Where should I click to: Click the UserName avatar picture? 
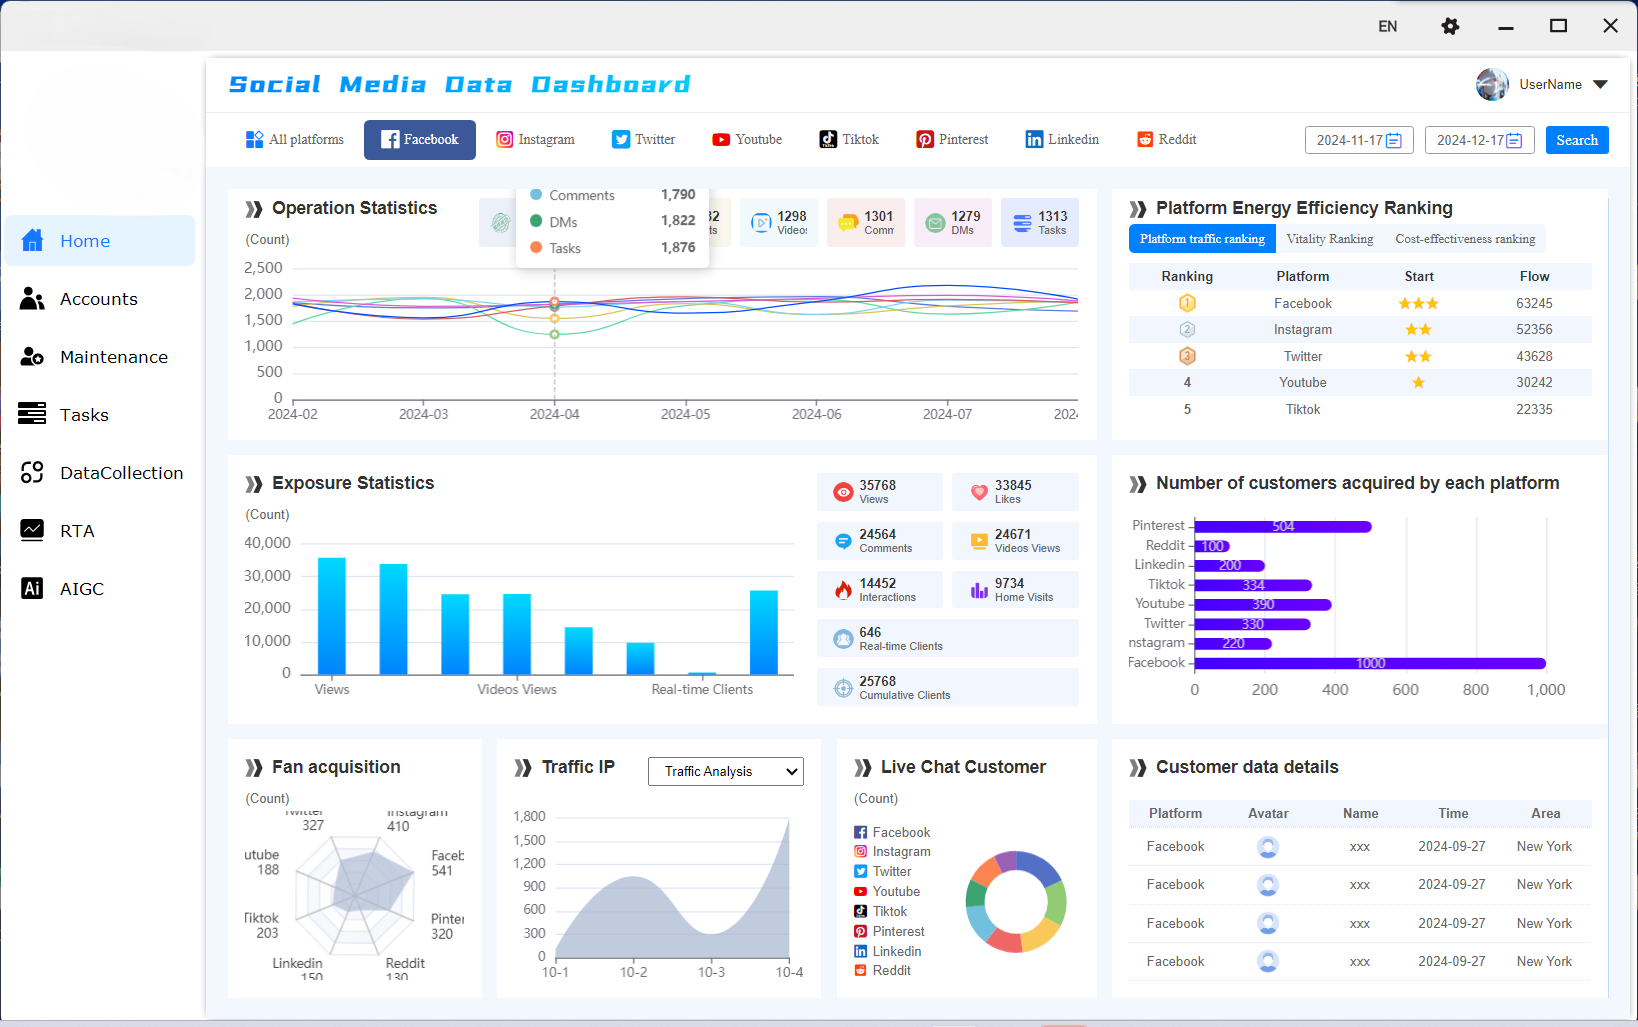pos(1492,85)
